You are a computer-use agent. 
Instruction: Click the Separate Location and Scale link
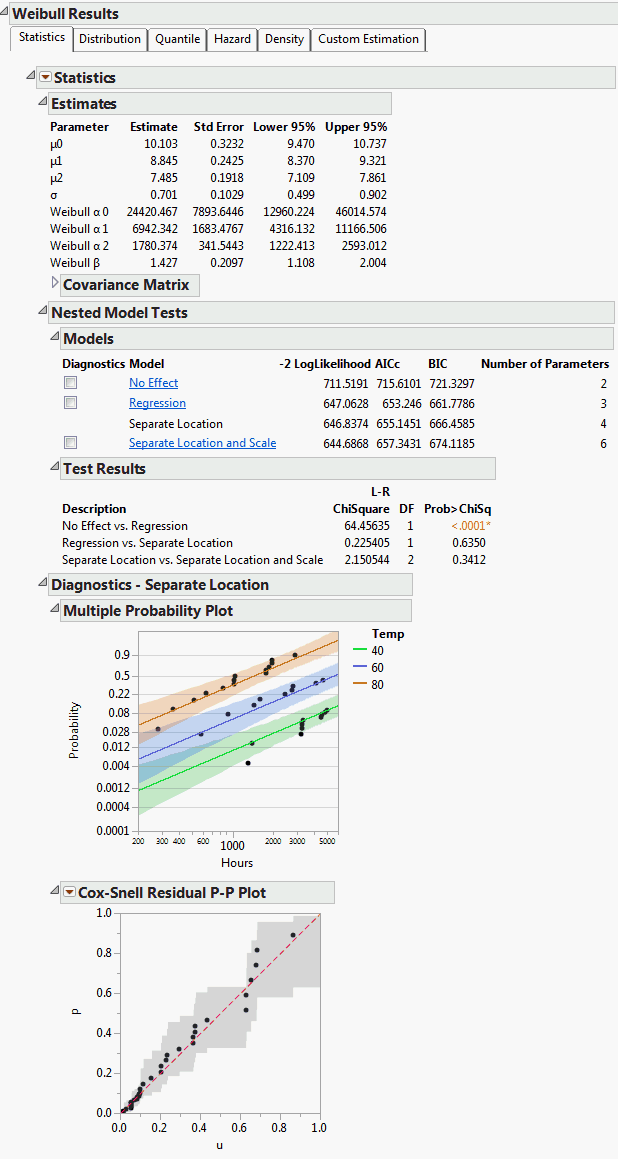pos(202,443)
